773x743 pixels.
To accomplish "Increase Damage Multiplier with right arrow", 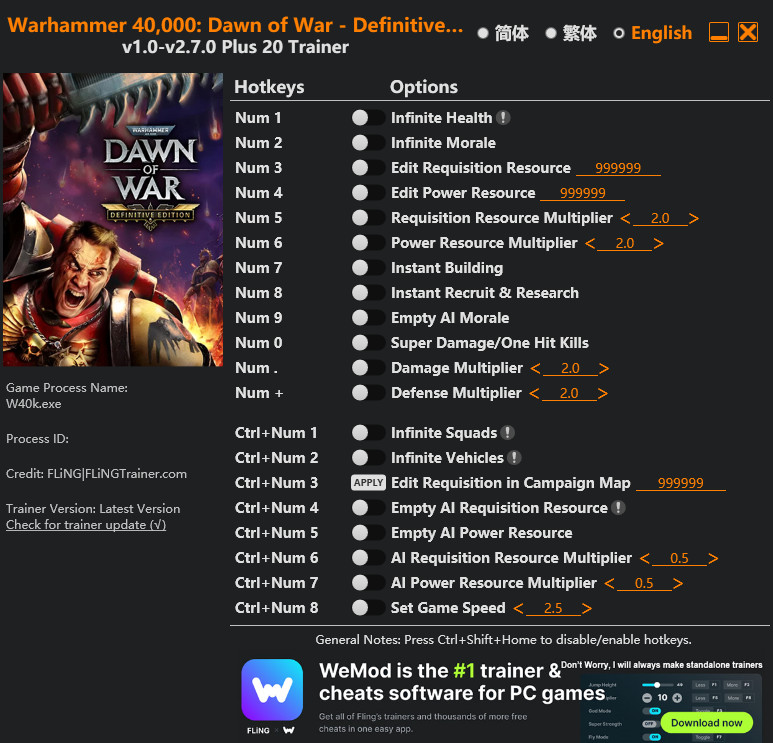I will pyautogui.click(x=604, y=368).
